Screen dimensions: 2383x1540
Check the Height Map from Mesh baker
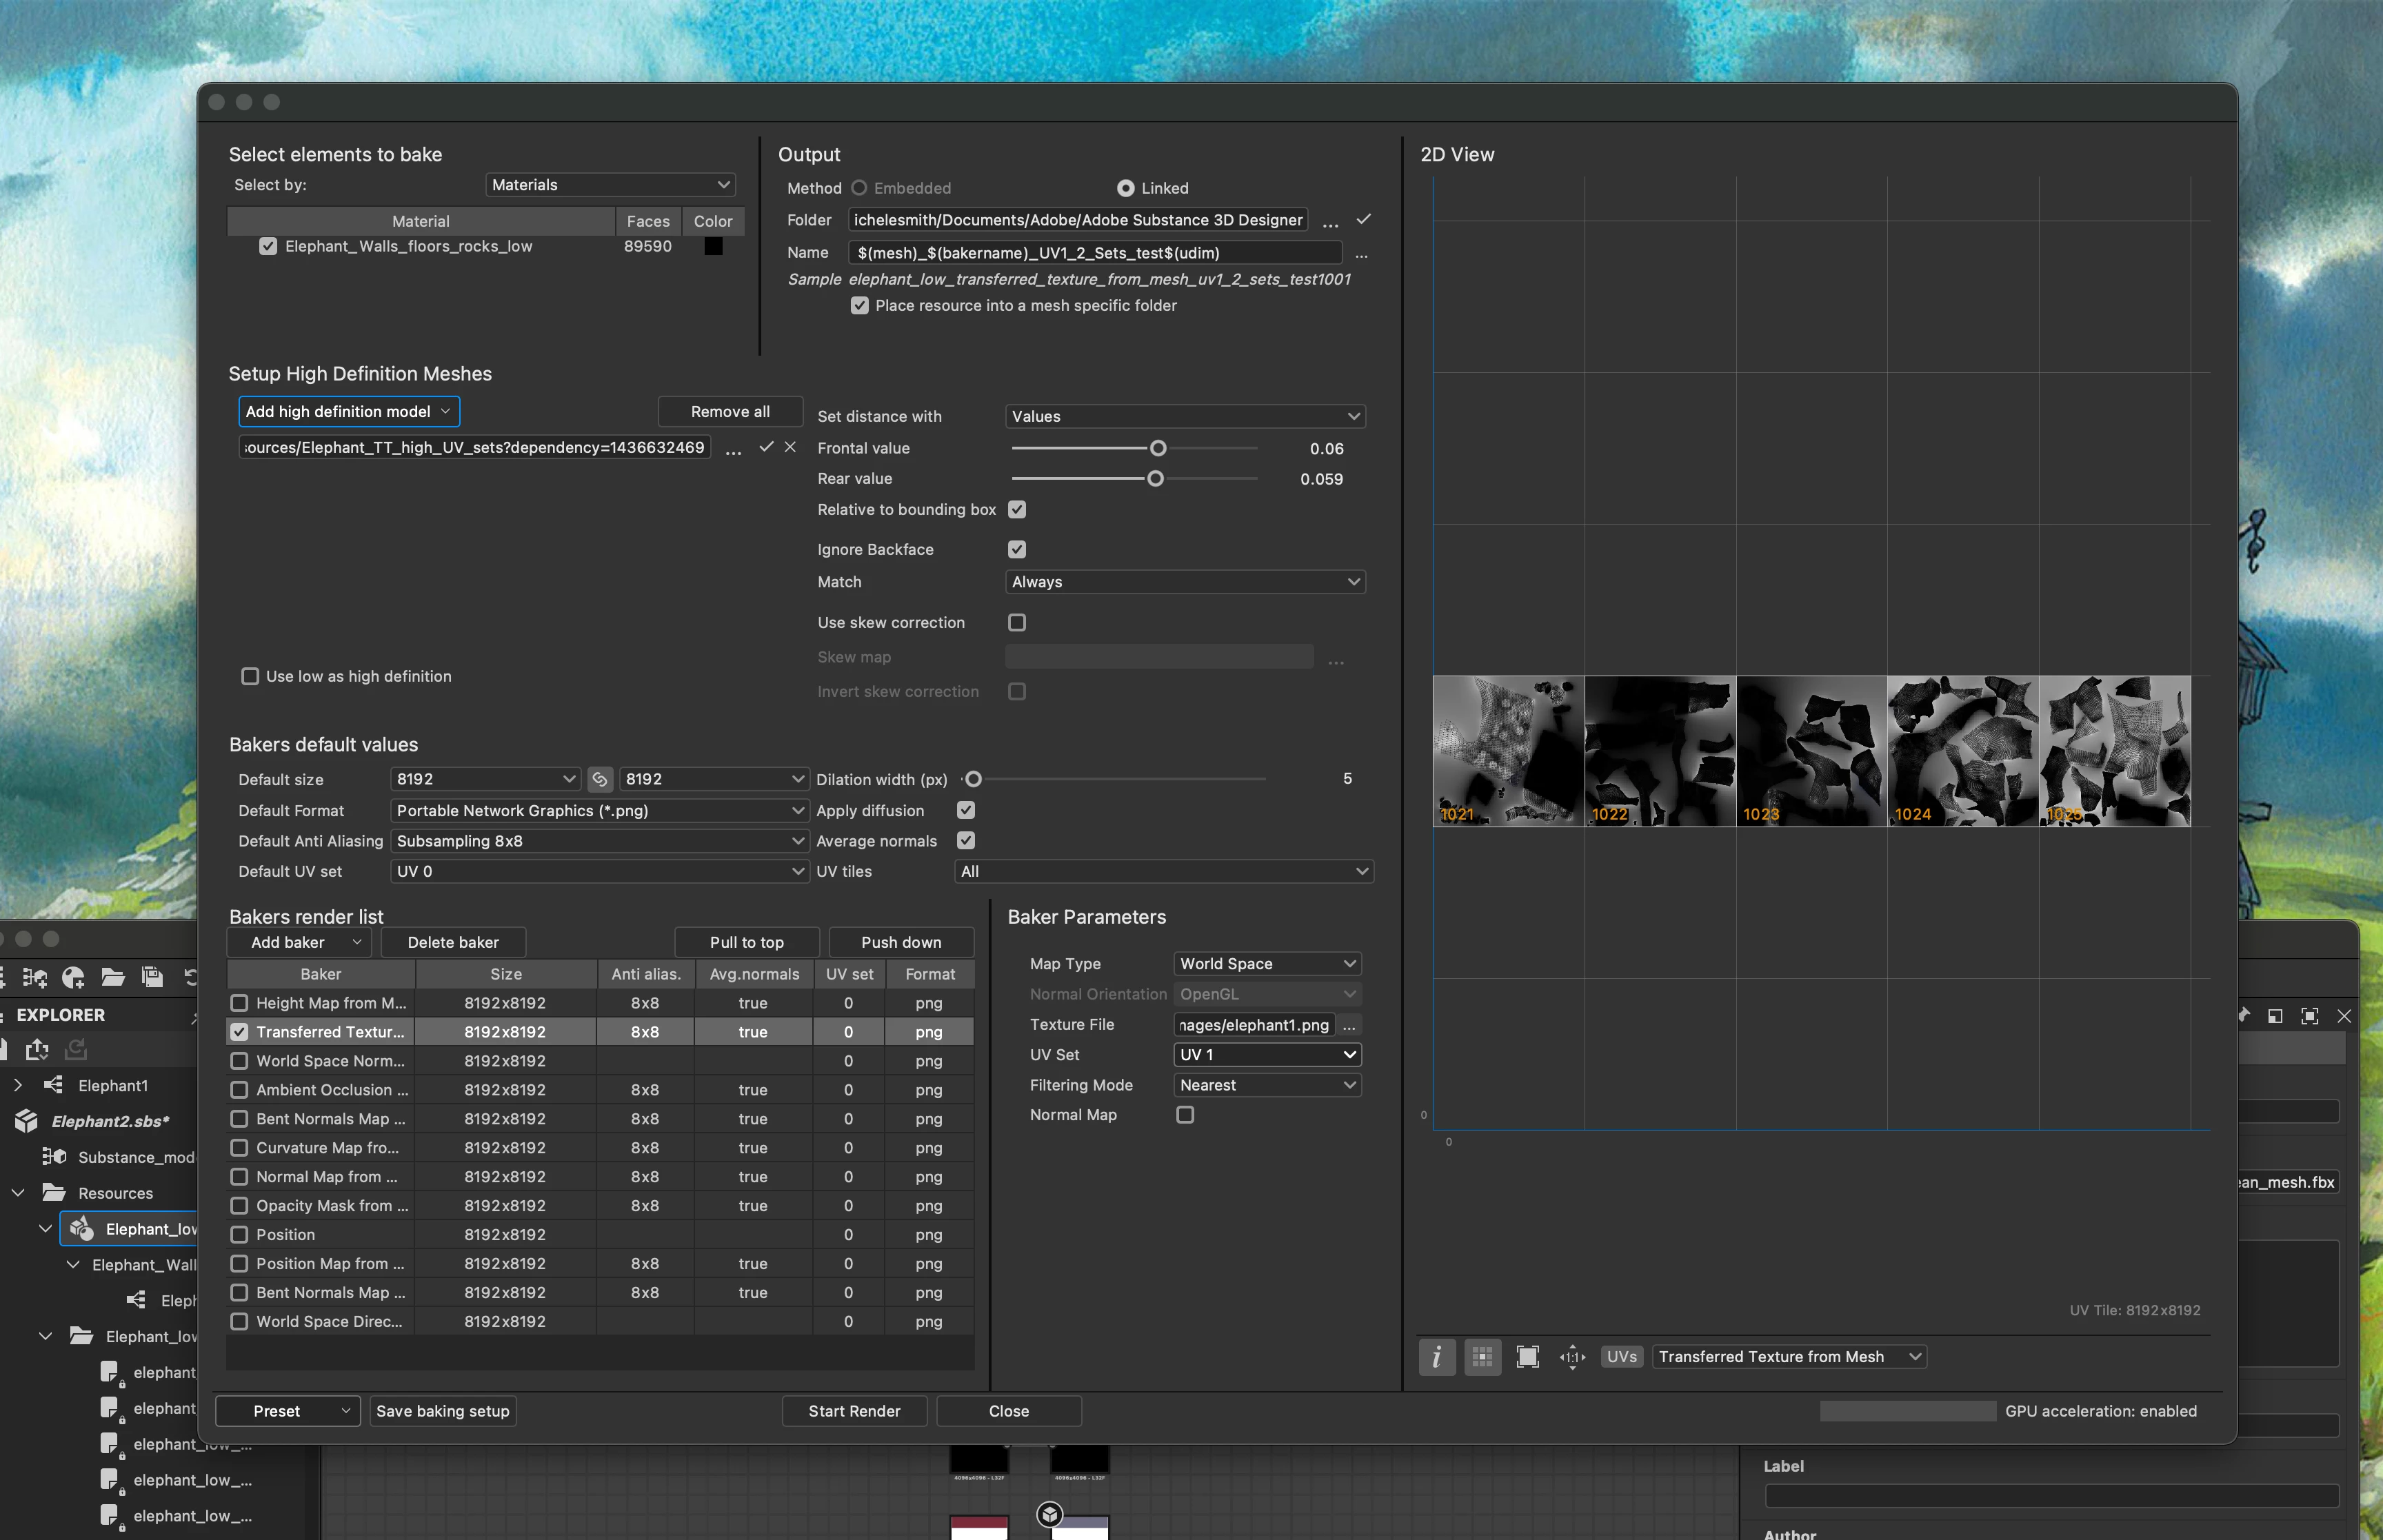point(239,1003)
